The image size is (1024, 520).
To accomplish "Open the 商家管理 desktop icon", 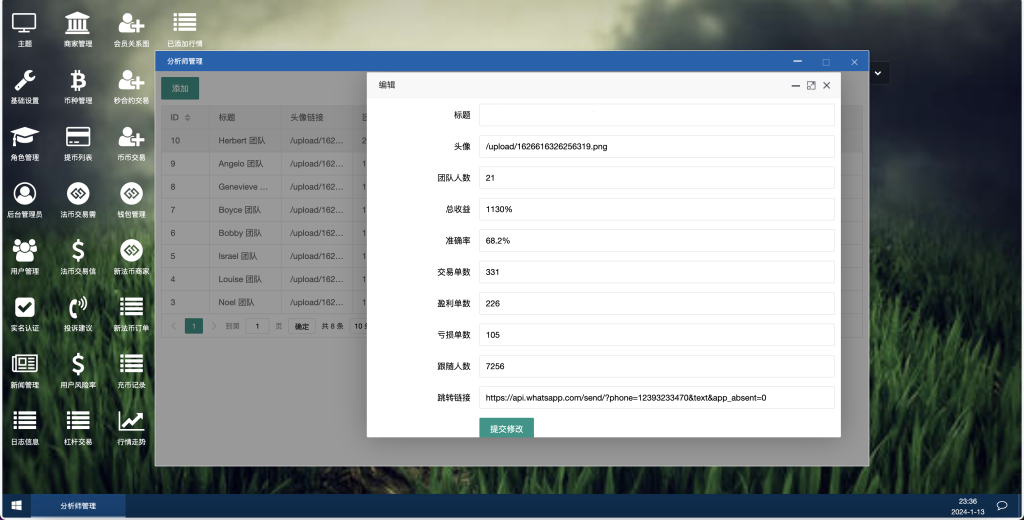I will (78, 24).
